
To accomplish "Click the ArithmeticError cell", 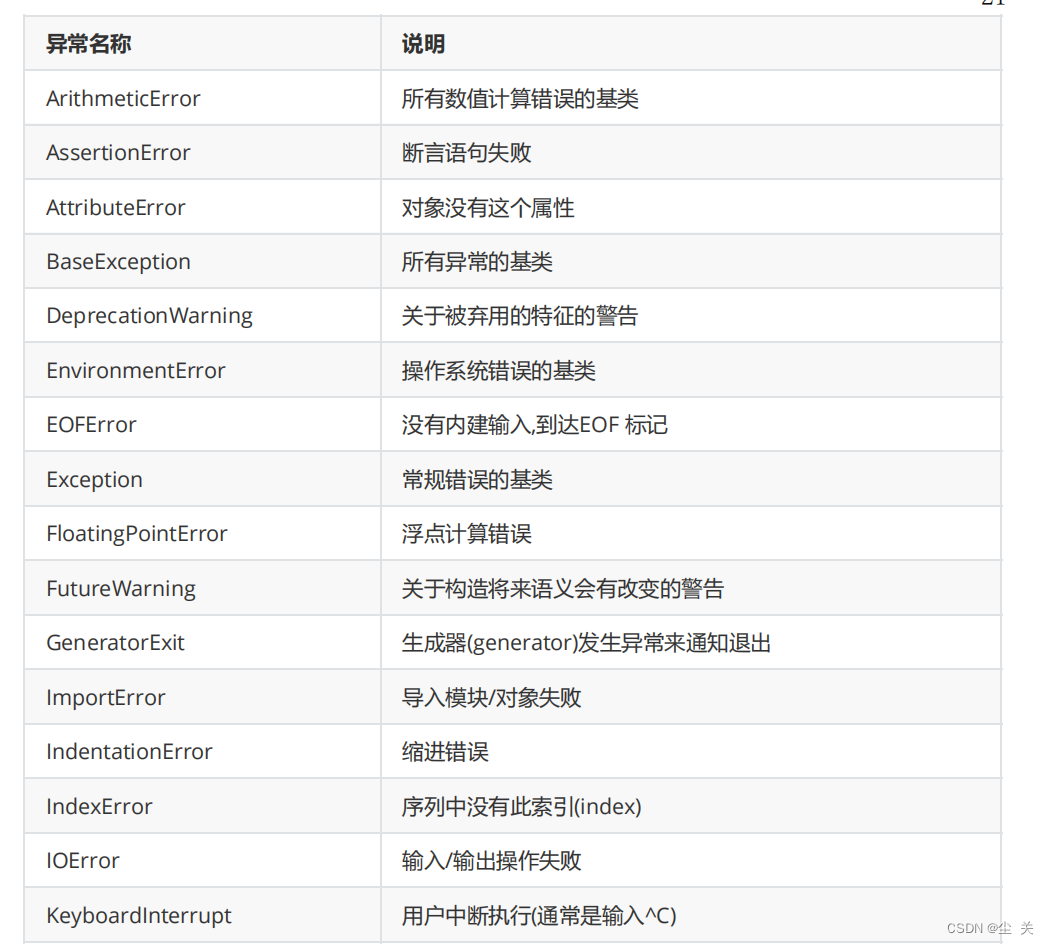I will point(123,99).
